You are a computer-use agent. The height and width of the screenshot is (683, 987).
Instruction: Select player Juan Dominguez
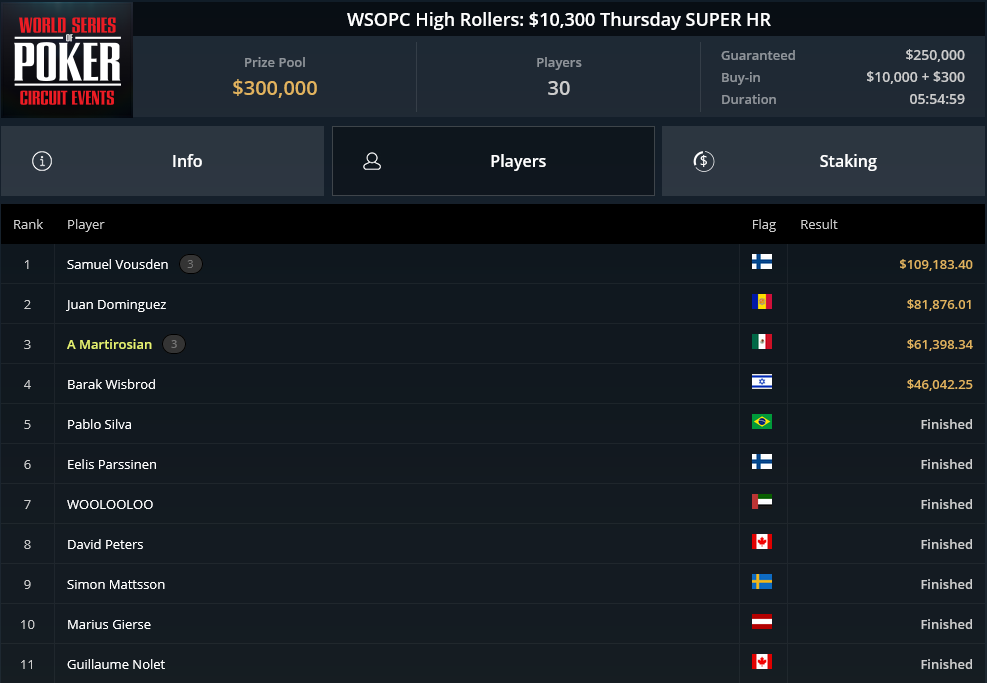[x=116, y=305]
